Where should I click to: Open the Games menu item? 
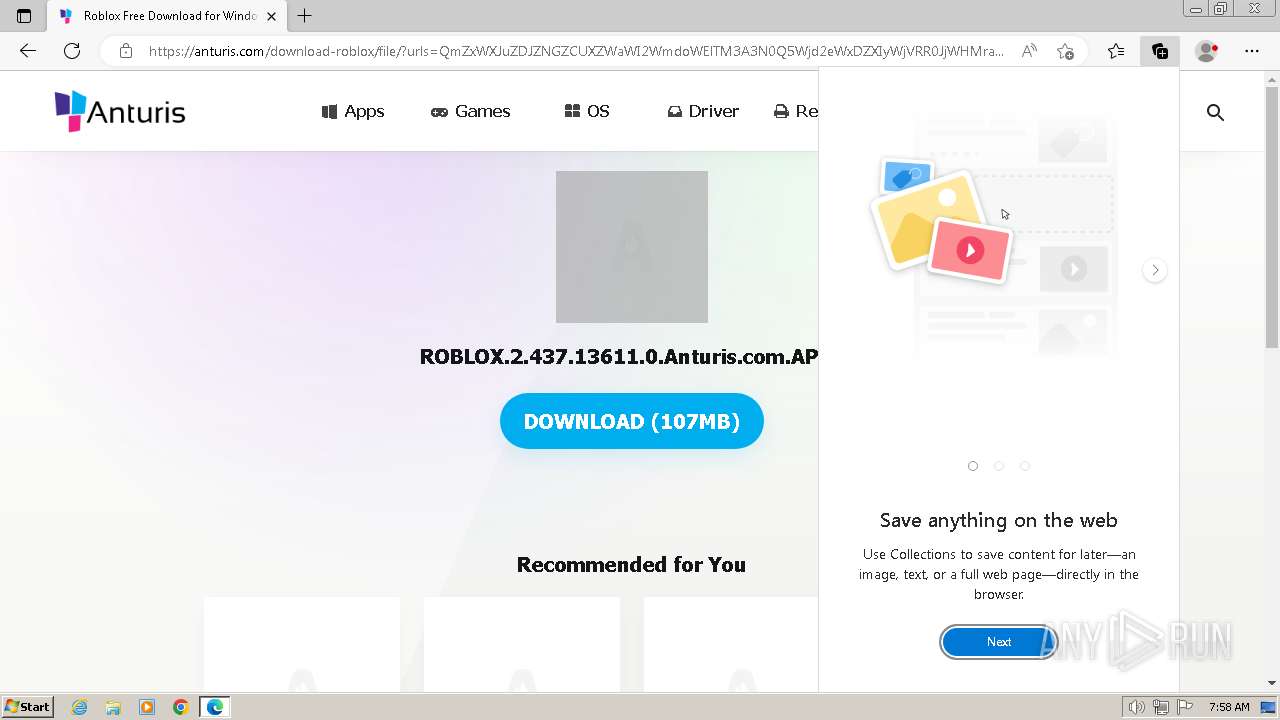(x=470, y=111)
